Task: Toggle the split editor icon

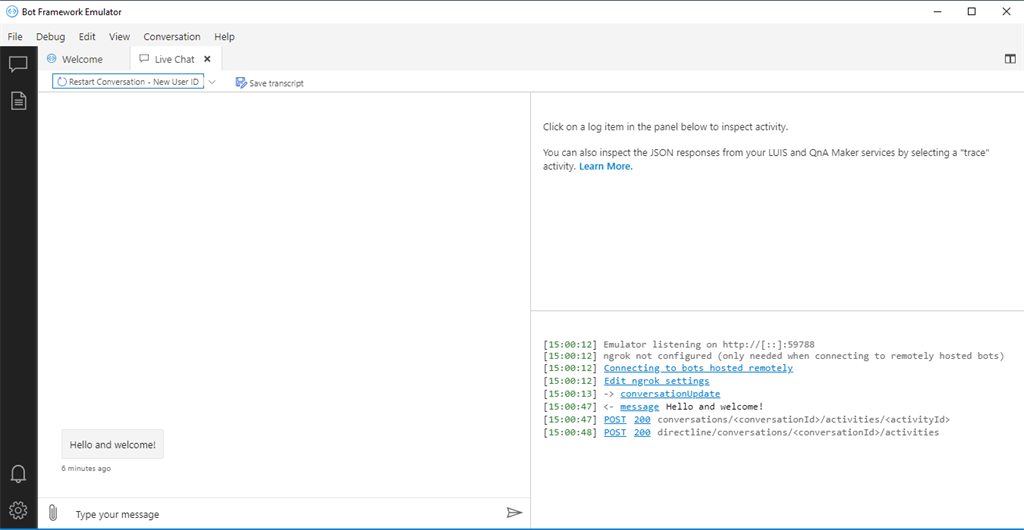Action: pyautogui.click(x=1010, y=59)
